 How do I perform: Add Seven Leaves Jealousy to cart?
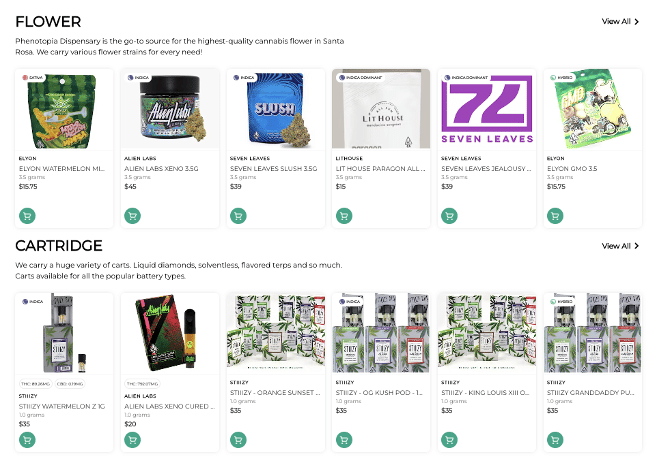448,215
